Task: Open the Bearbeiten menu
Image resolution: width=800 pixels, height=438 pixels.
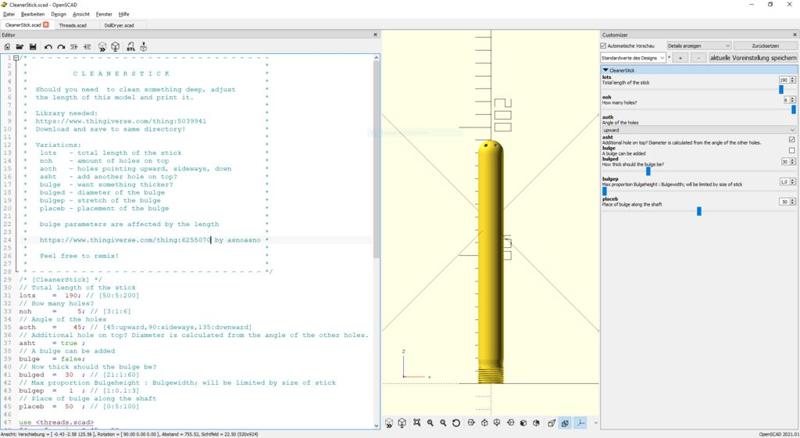Action: pos(34,14)
